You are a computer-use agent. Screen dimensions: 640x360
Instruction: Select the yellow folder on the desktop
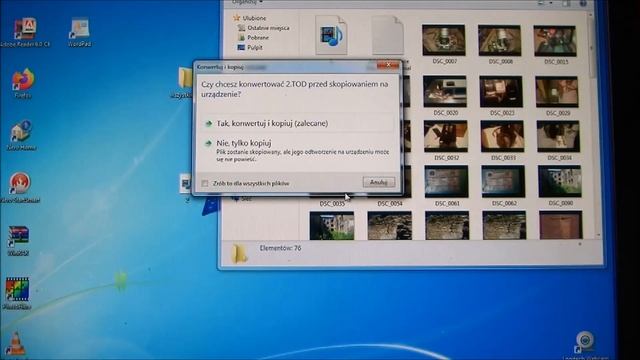[184, 78]
